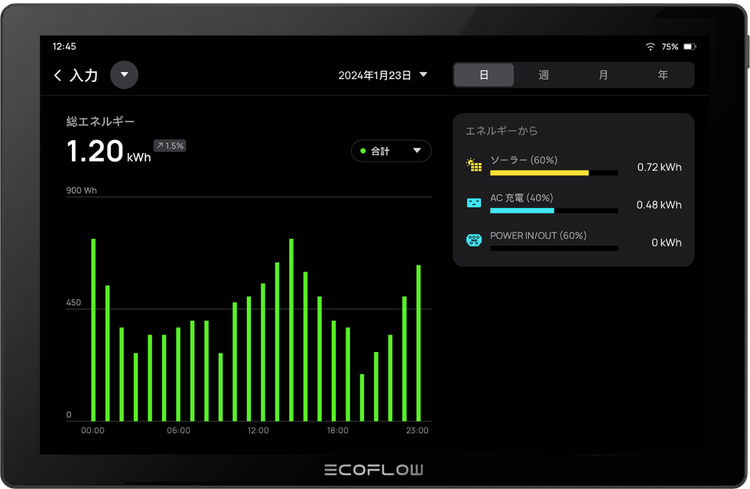Switch to the 日 (day) tab
The height and width of the screenshot is (489, 750).
(x=484, y=75)
